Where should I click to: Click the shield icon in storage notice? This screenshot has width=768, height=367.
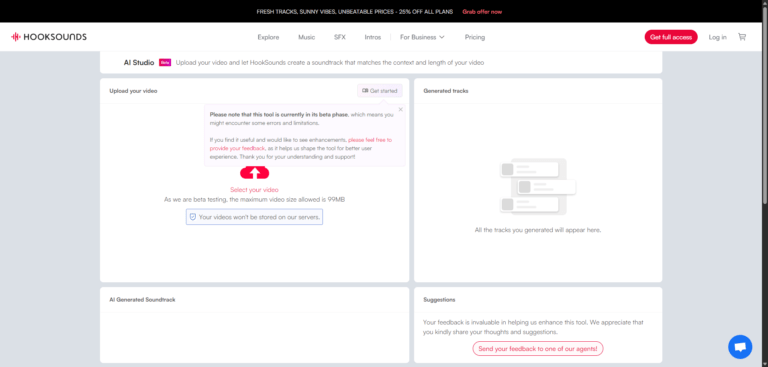tap(193, 217)
